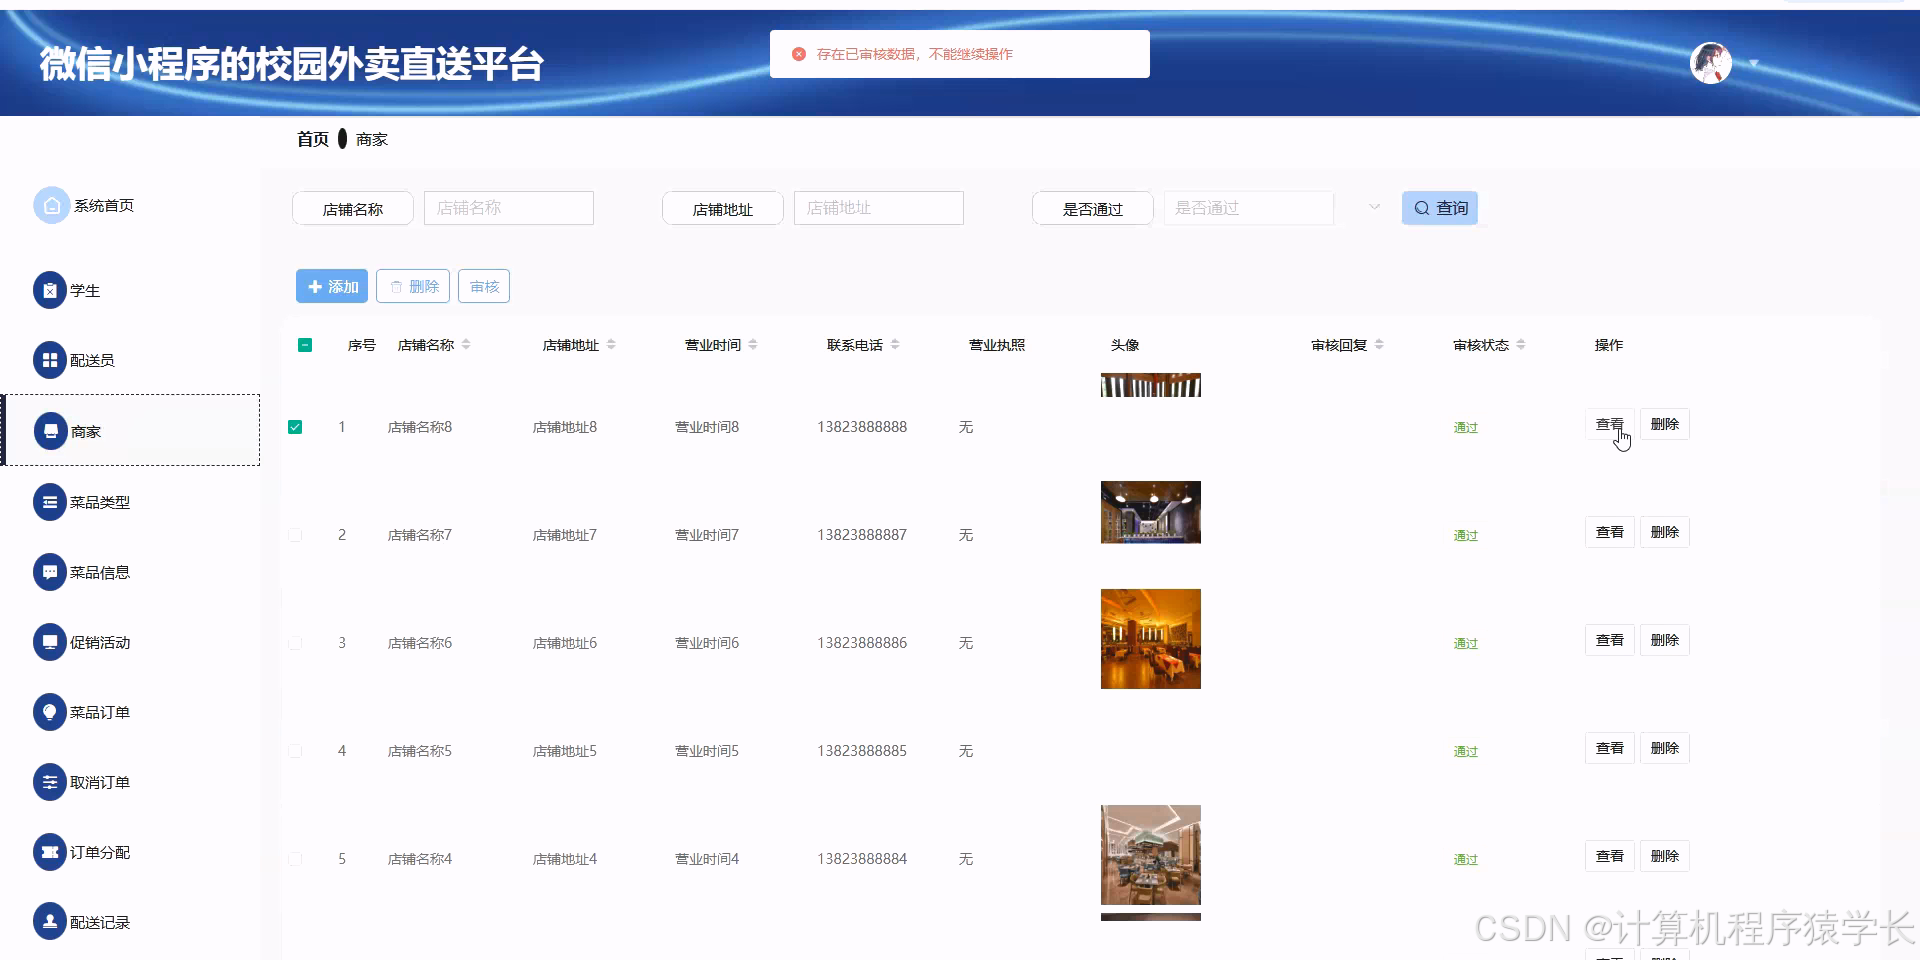The width and height of the screenshot is (1920, 960).
Task: Click 删除 for 店铺名称4
Action: pos(1665,856)
